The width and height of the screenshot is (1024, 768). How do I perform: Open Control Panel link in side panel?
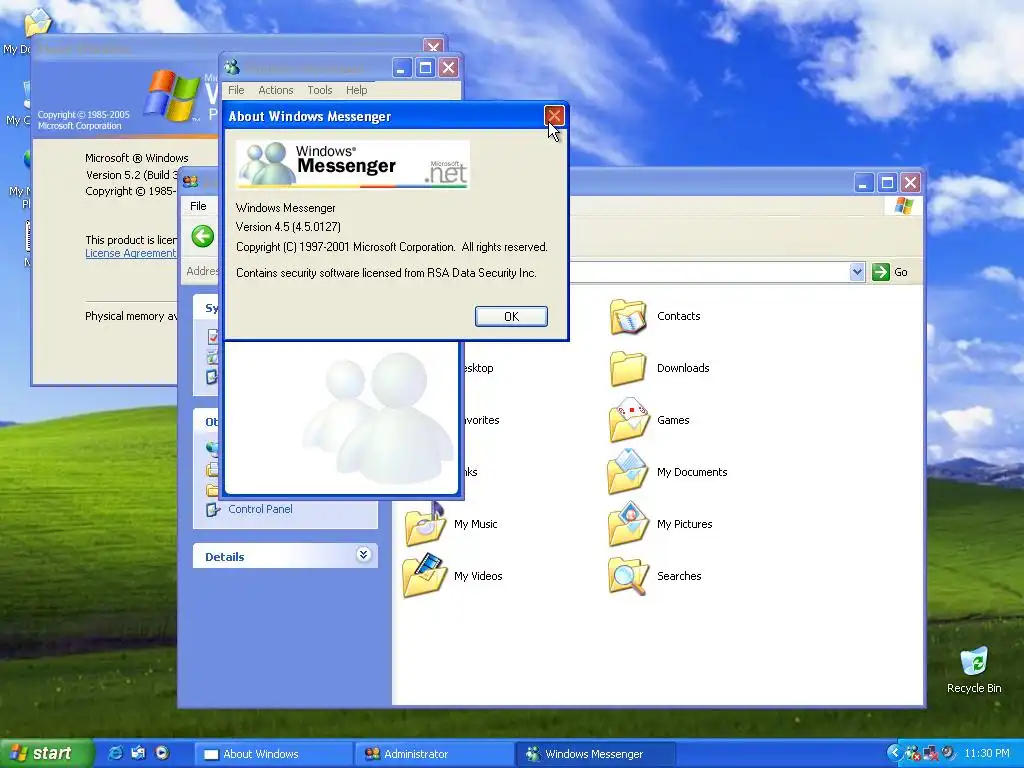coord(260,509)
